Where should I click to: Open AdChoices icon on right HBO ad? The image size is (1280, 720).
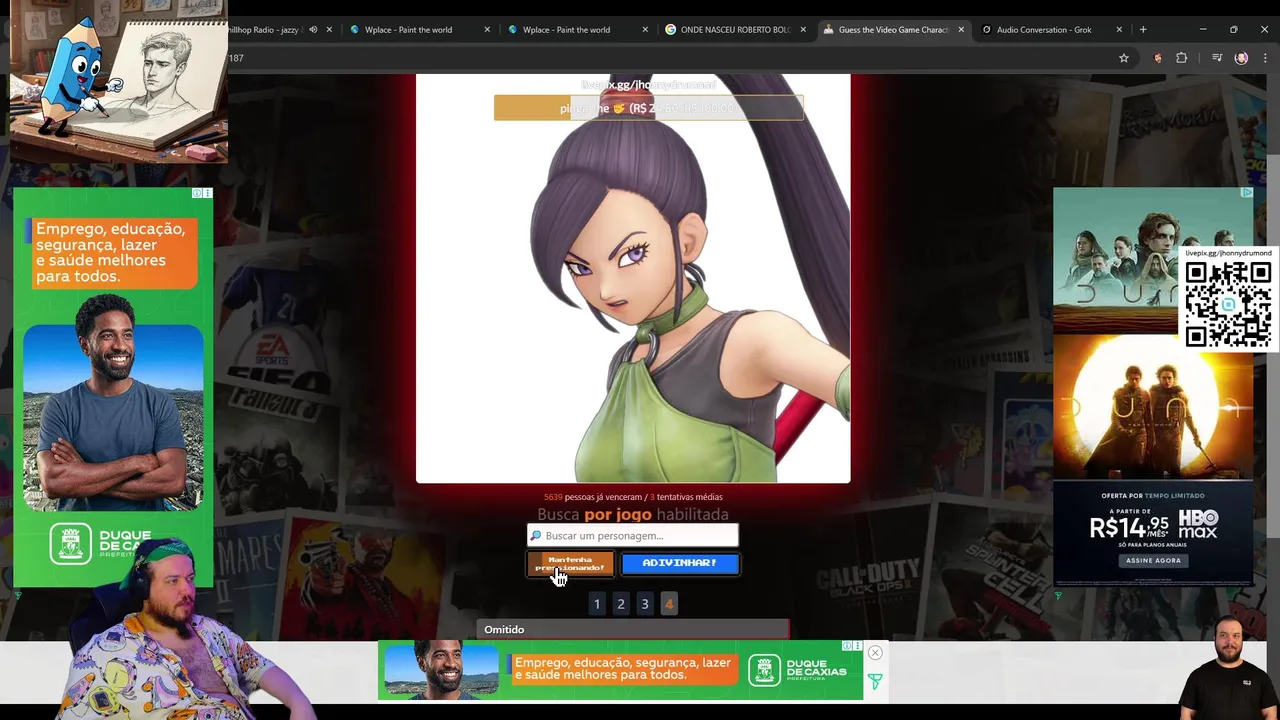[1247, 192]
